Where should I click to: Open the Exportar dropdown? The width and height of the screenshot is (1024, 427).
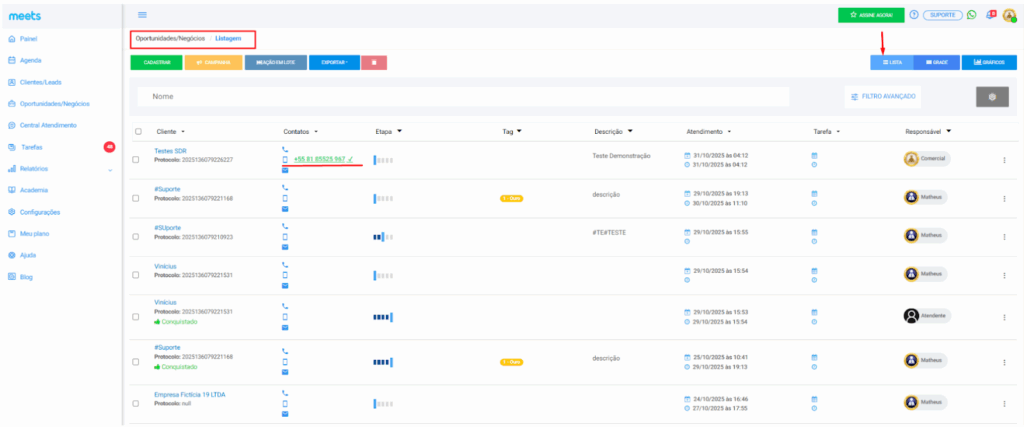(333, 62)
